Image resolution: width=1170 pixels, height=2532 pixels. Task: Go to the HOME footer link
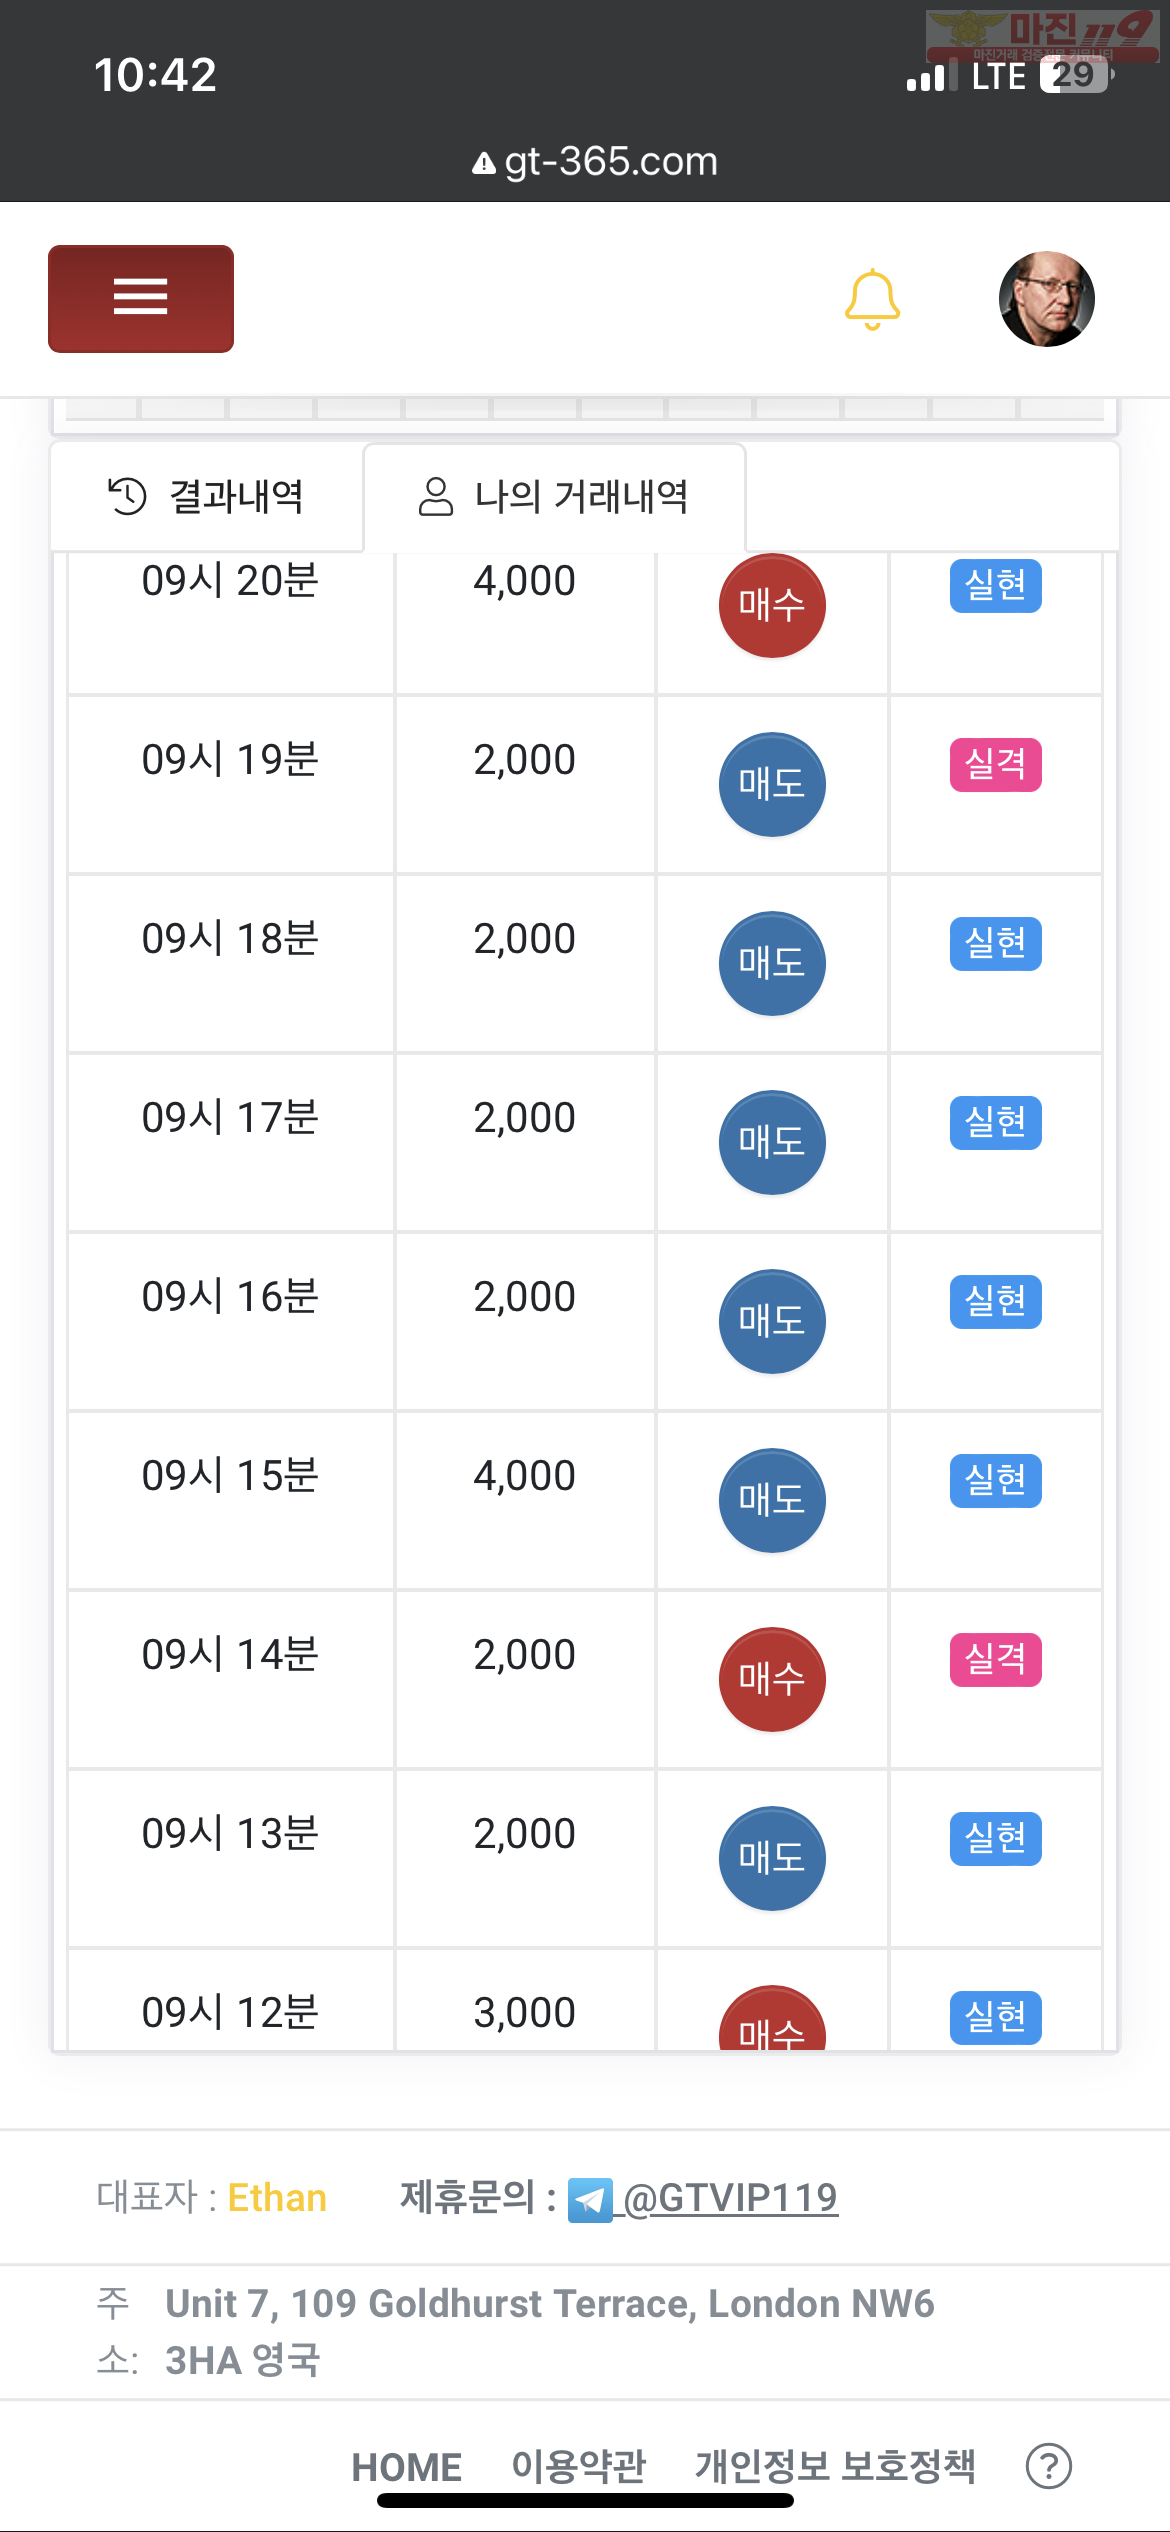pyautogui.click(x=406, y=2467)
